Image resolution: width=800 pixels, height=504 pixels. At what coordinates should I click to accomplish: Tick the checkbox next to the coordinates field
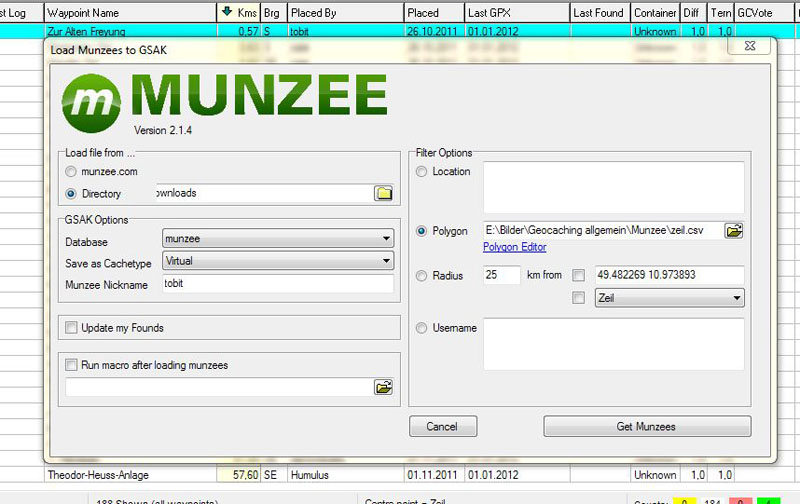(579, 275)
